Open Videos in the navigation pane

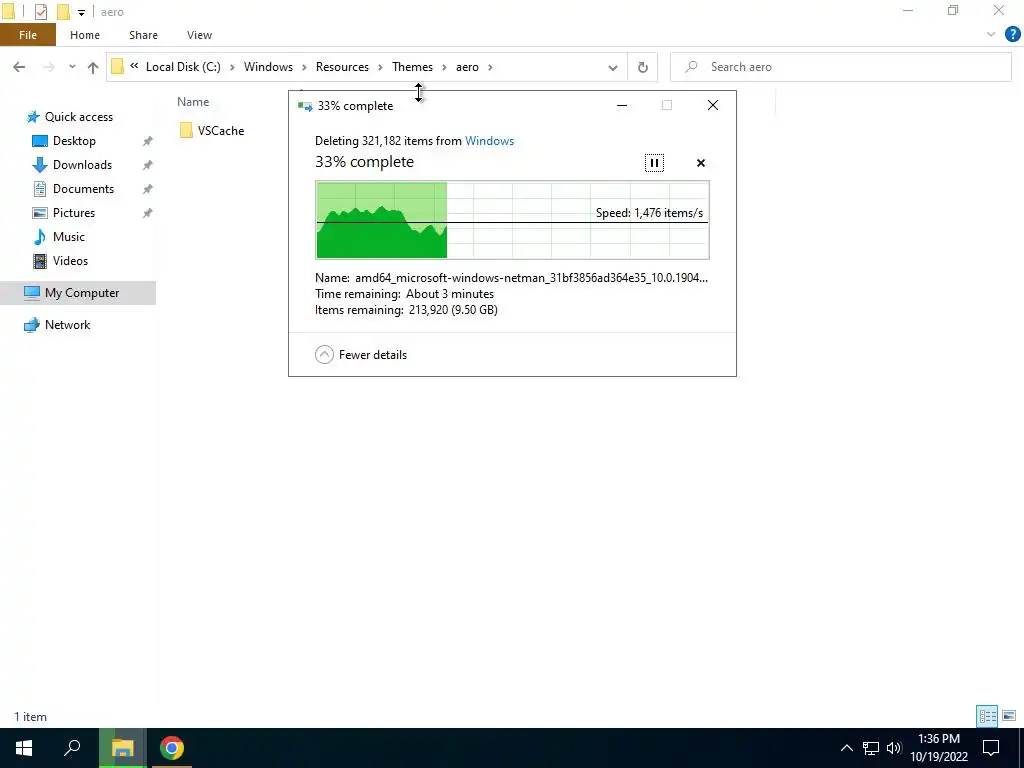coord(70,261)
